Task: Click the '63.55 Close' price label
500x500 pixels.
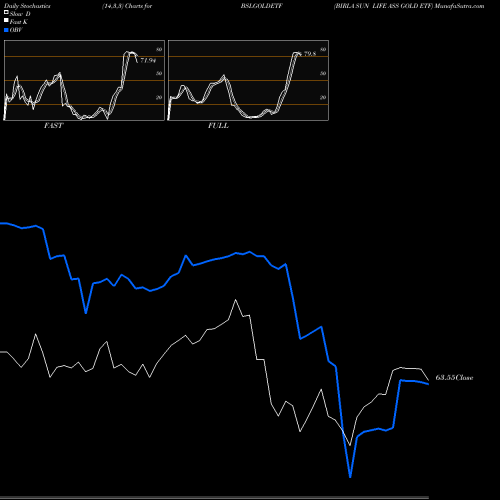Action: 454,378
